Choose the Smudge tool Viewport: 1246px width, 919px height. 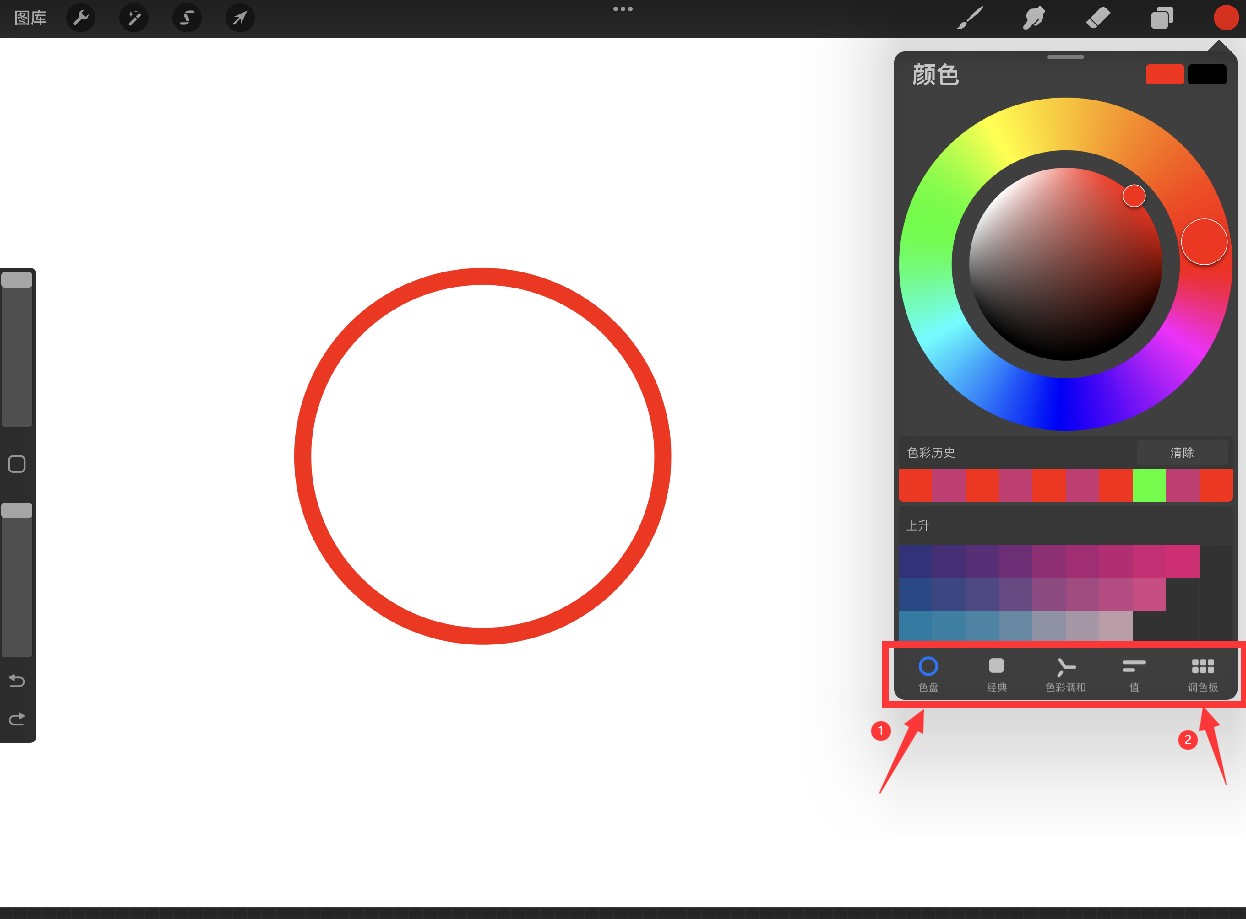pyautogui.click(x=1034, y=18)
